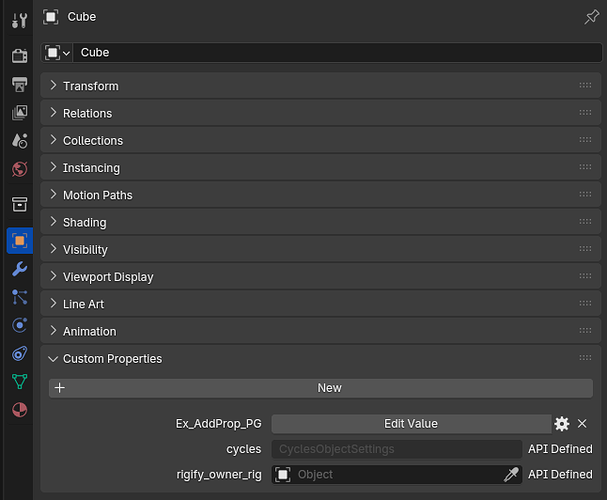This screenshot has height=500, width=607.
Task: Click the Instancing panel drag grip
Action: coord(585,167)
